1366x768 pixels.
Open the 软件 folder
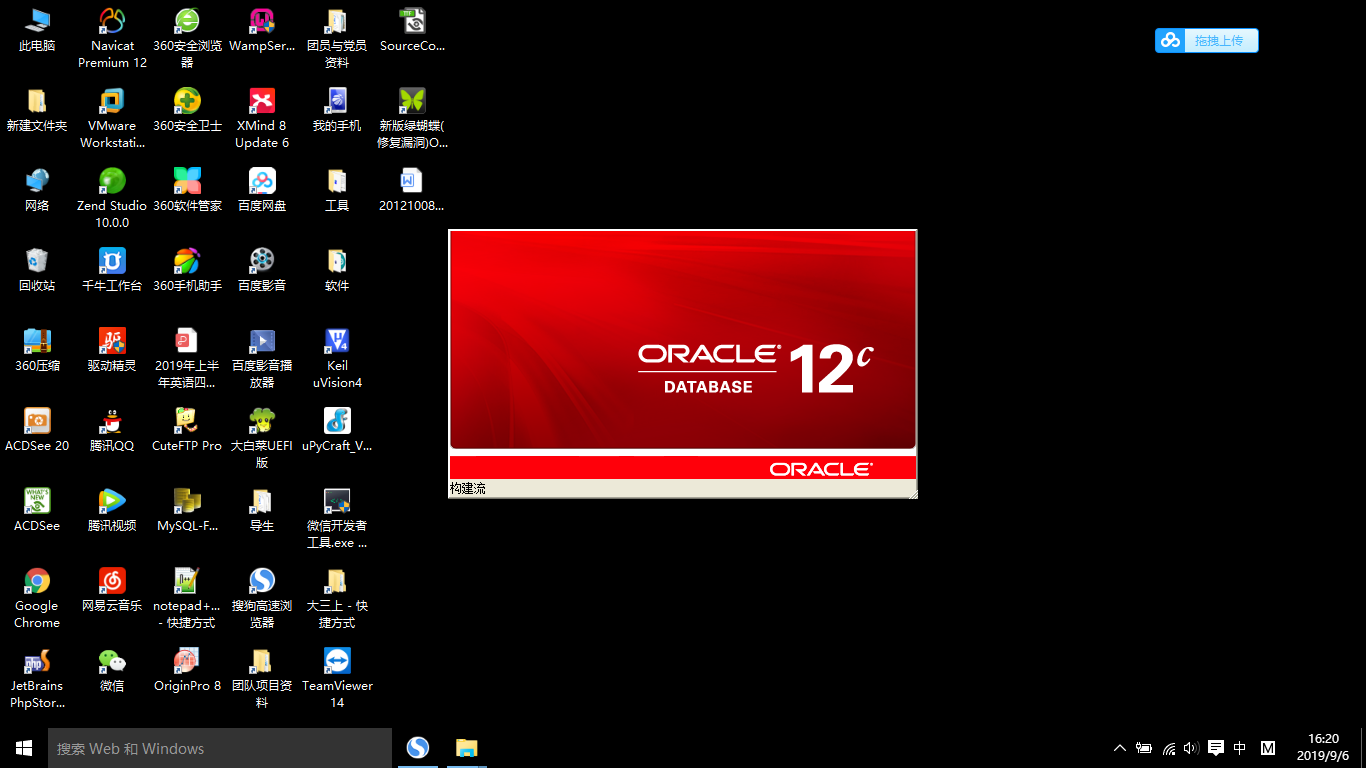click(337, 270)
